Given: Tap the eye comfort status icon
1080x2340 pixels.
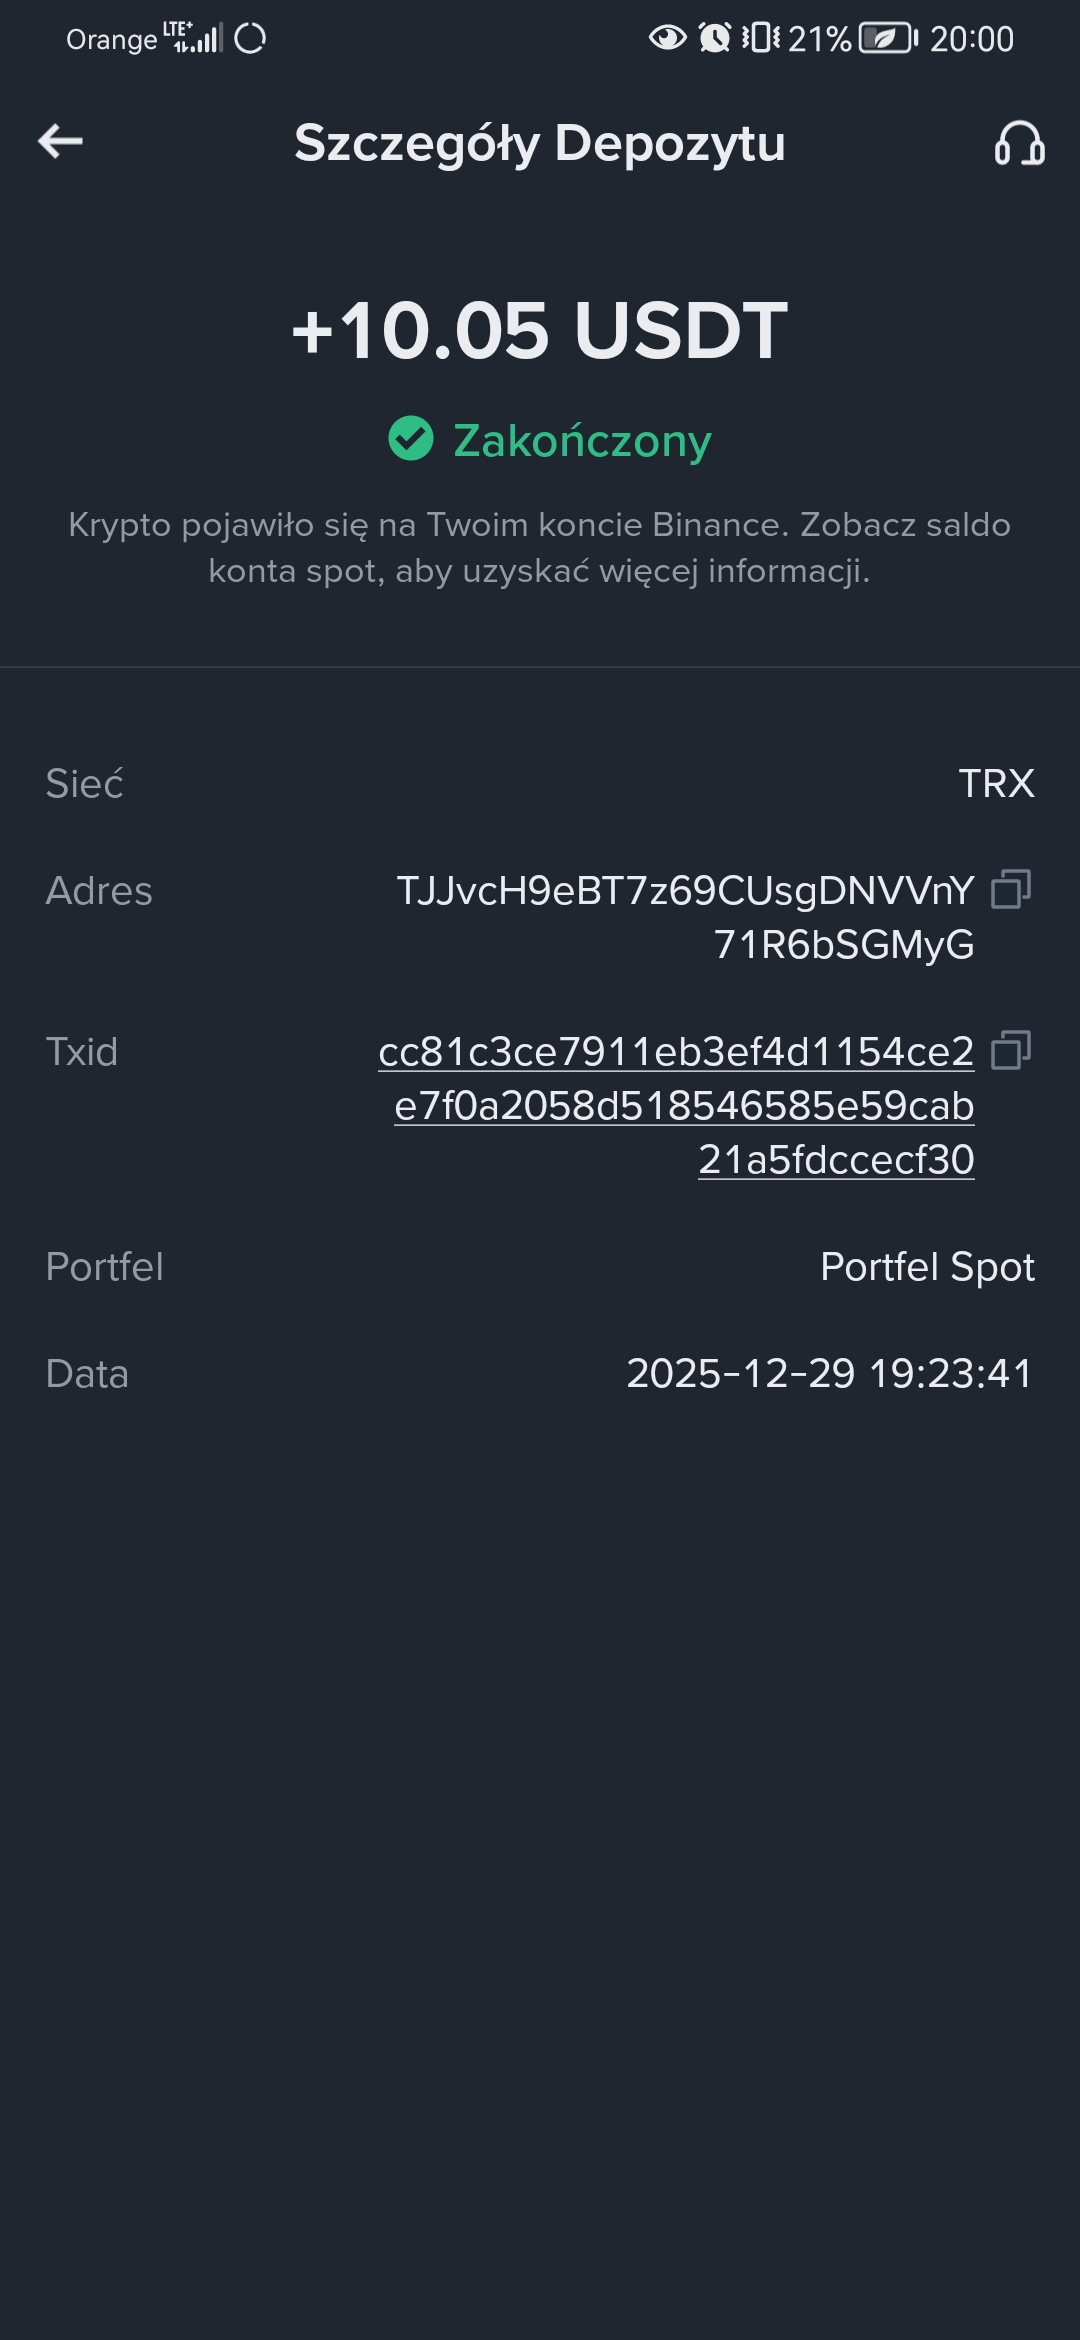Looking at the screenshot, I should tap(667, 39).
